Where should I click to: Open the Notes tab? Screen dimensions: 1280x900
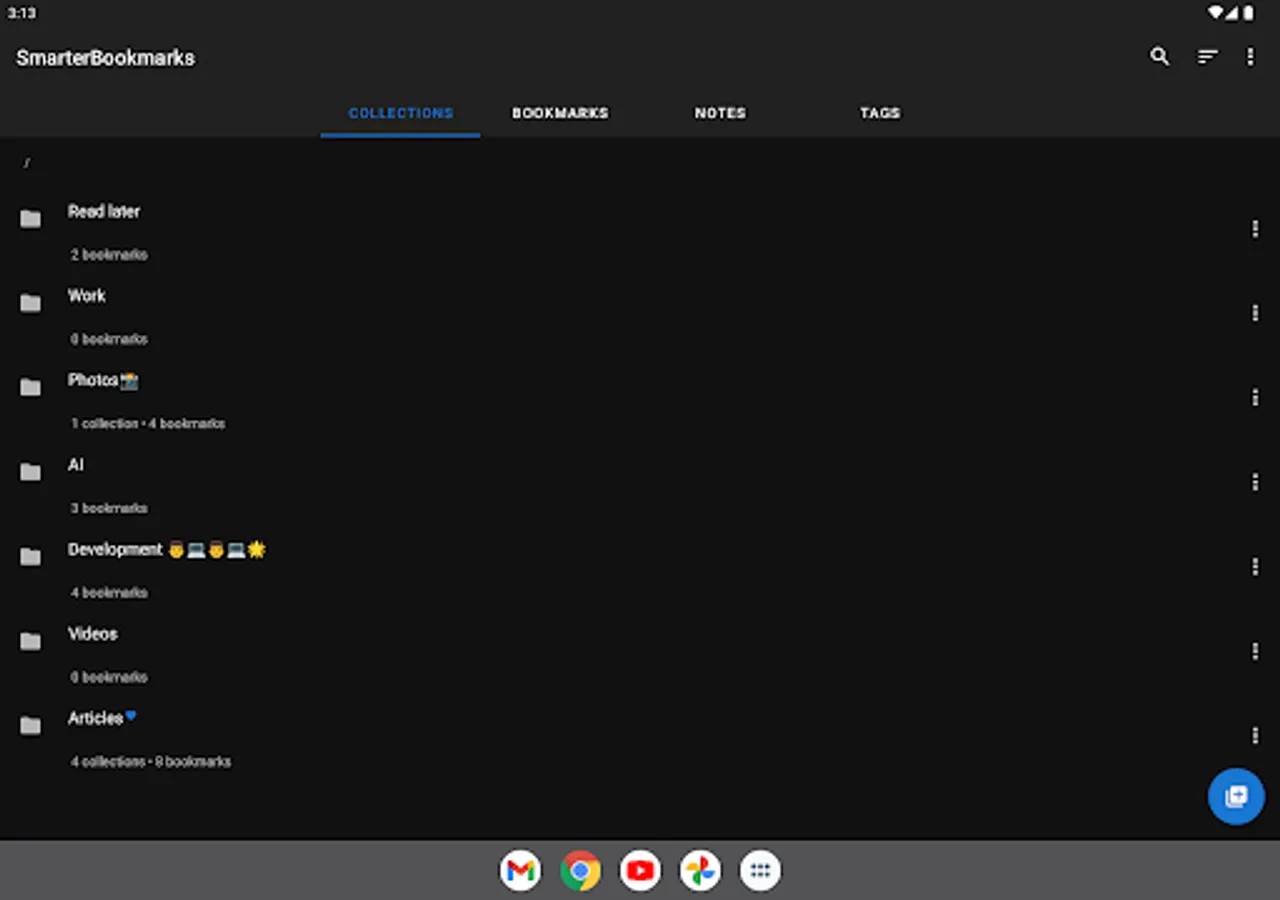719,113
